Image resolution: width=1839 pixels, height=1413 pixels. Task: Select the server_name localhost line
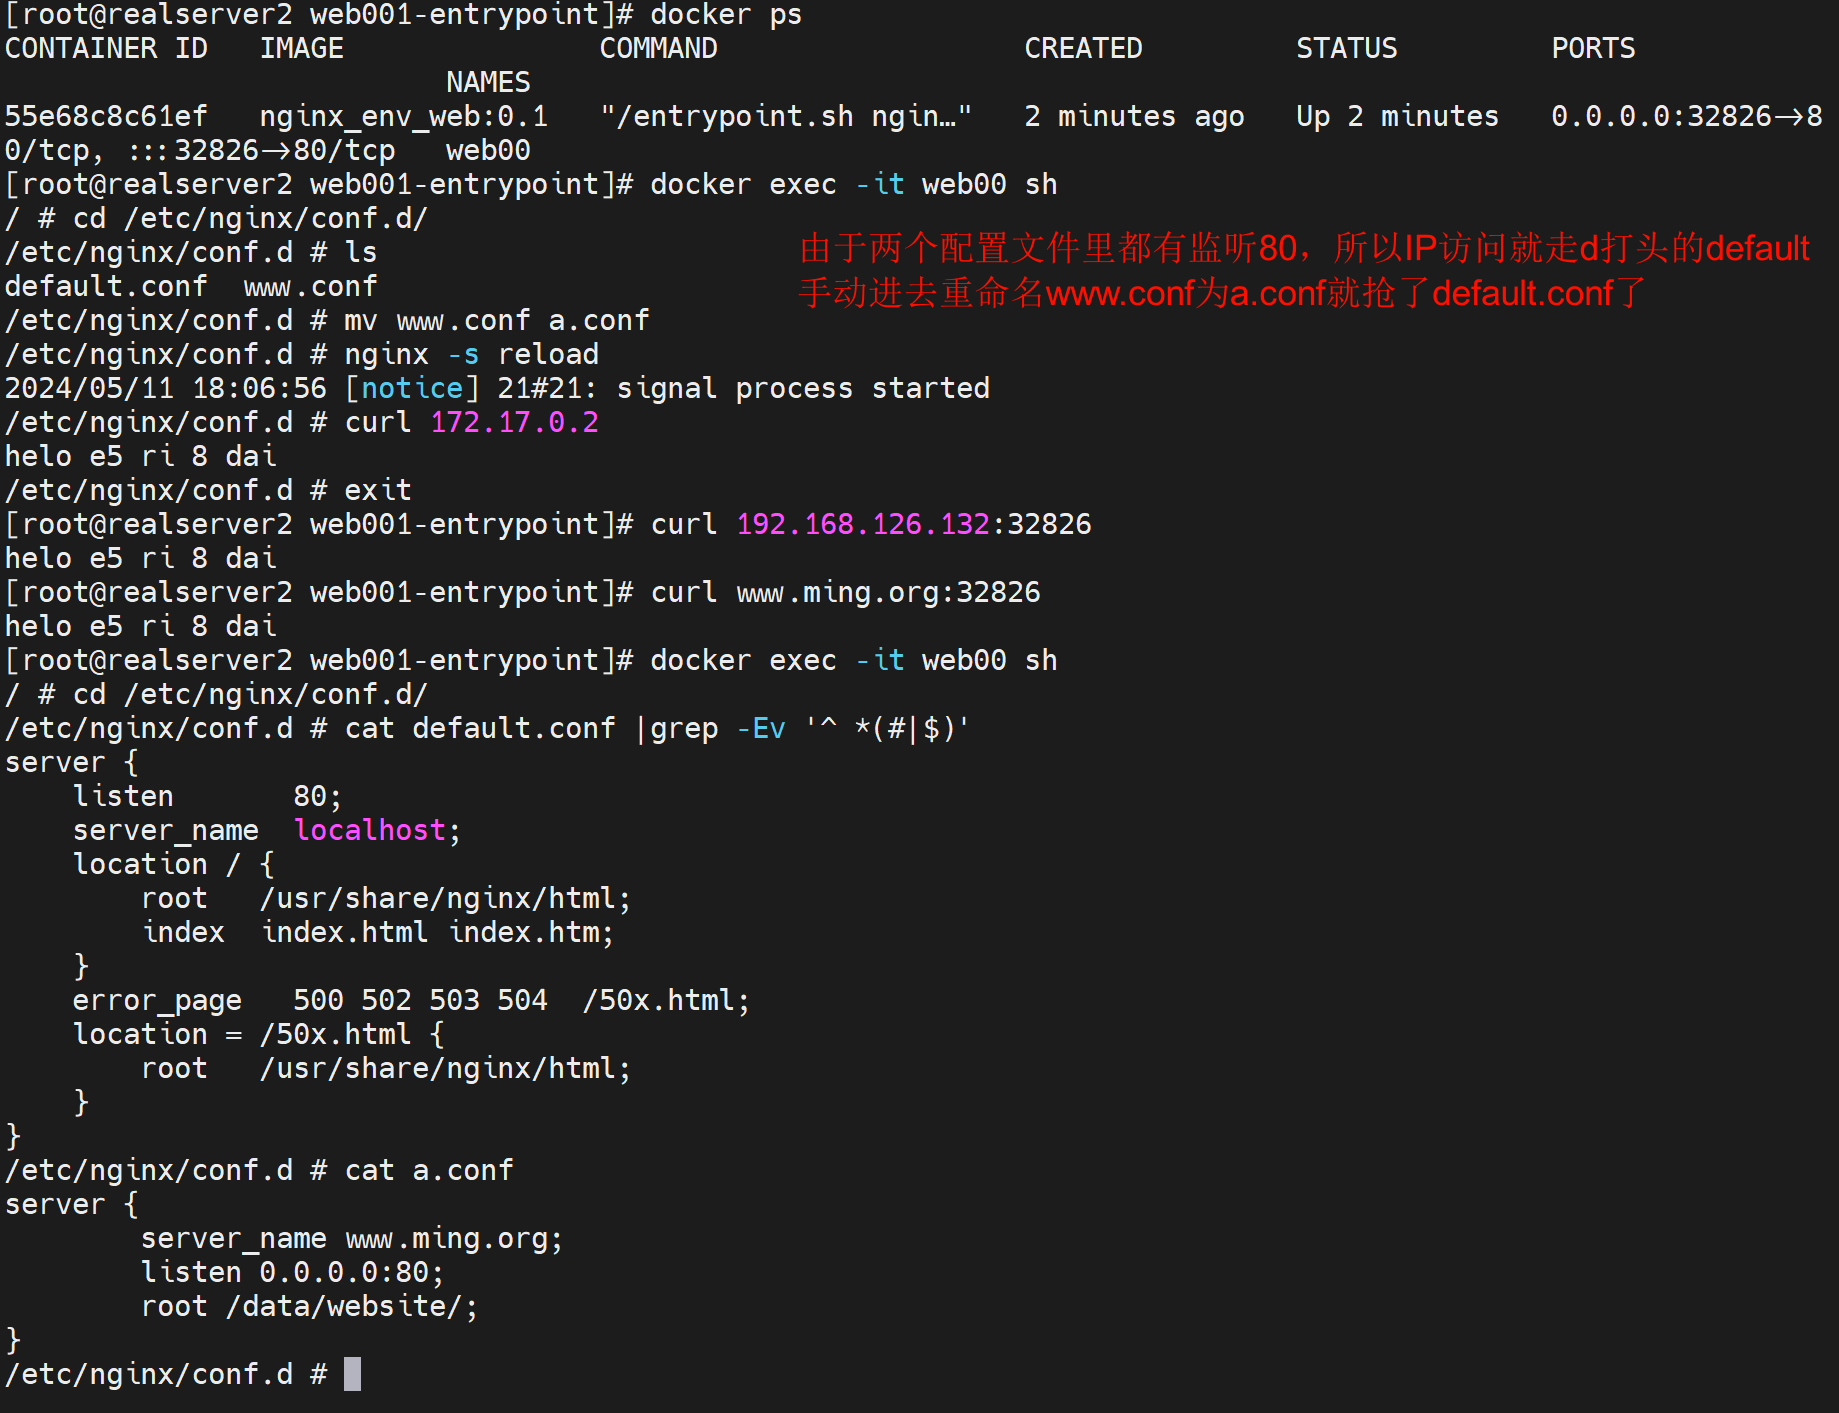[265, 829]
